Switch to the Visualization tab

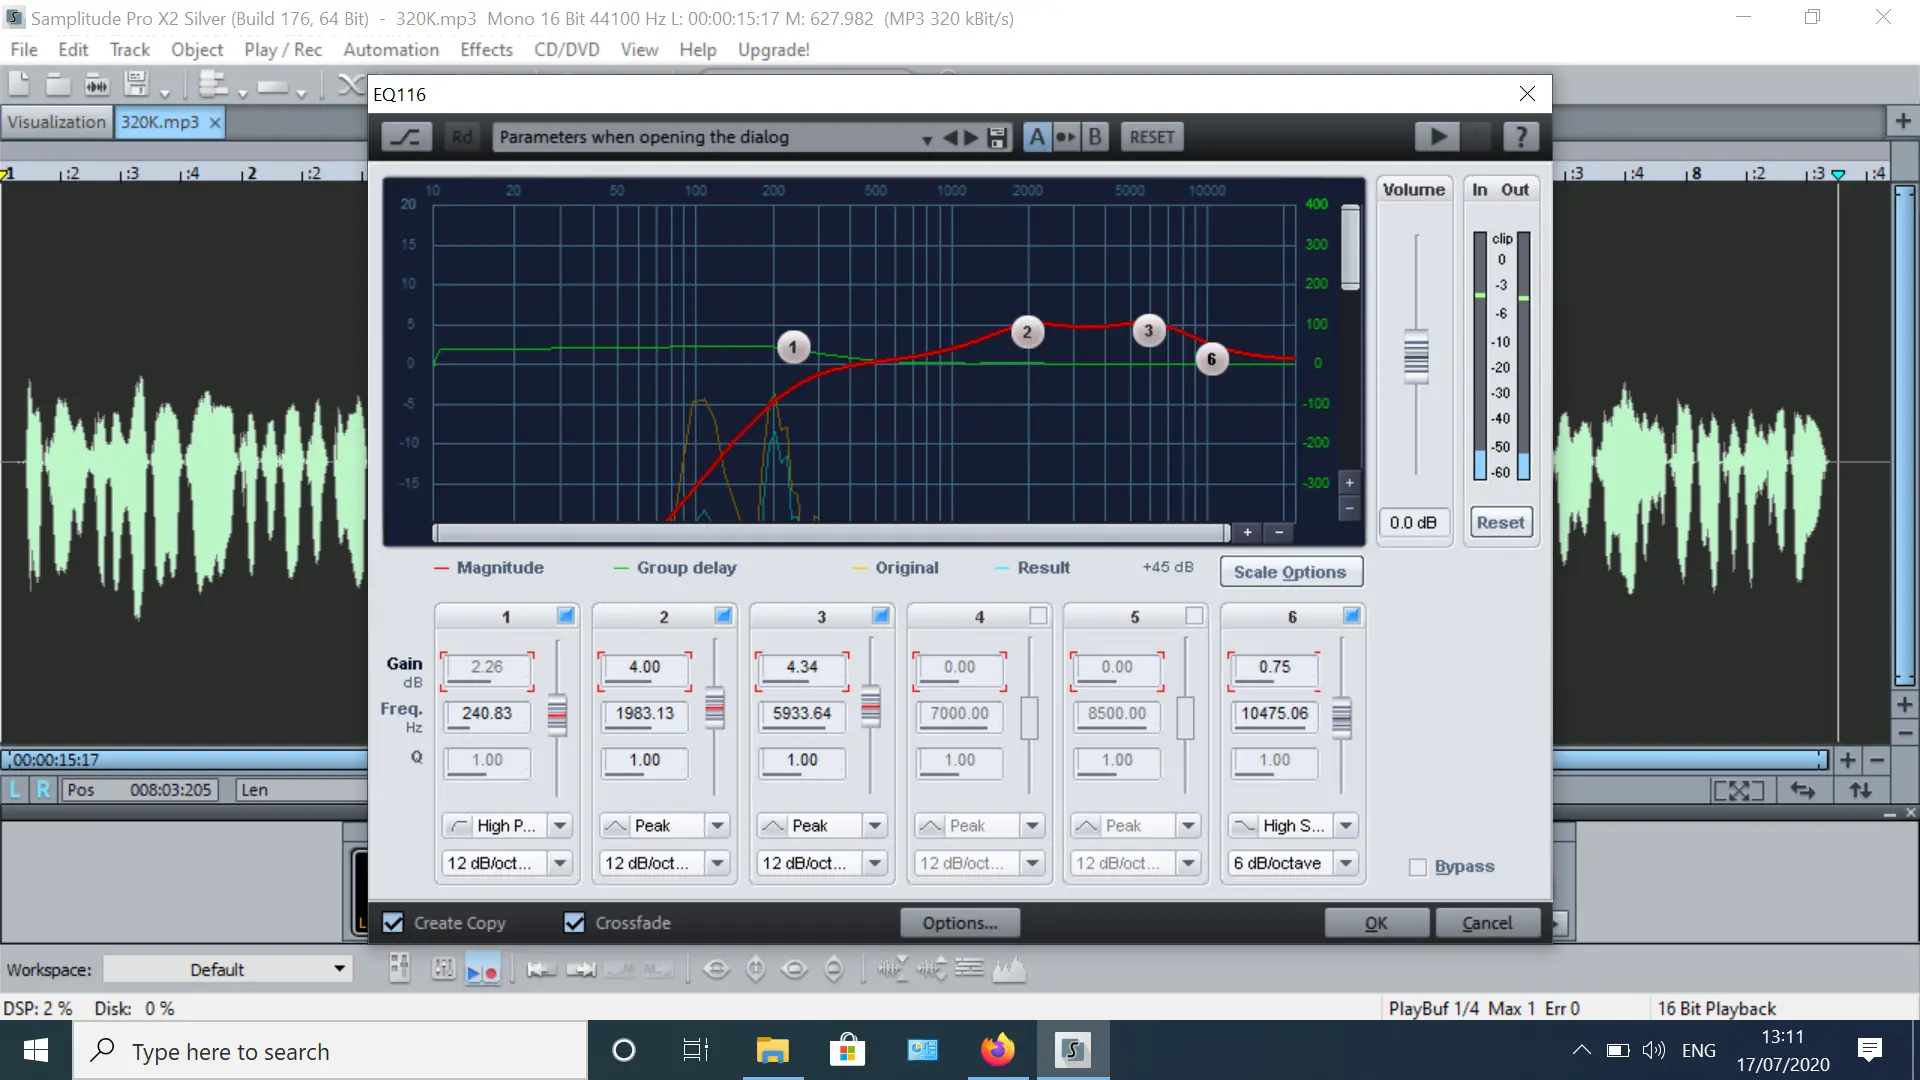pyautogui.click(x=56, y=122)
